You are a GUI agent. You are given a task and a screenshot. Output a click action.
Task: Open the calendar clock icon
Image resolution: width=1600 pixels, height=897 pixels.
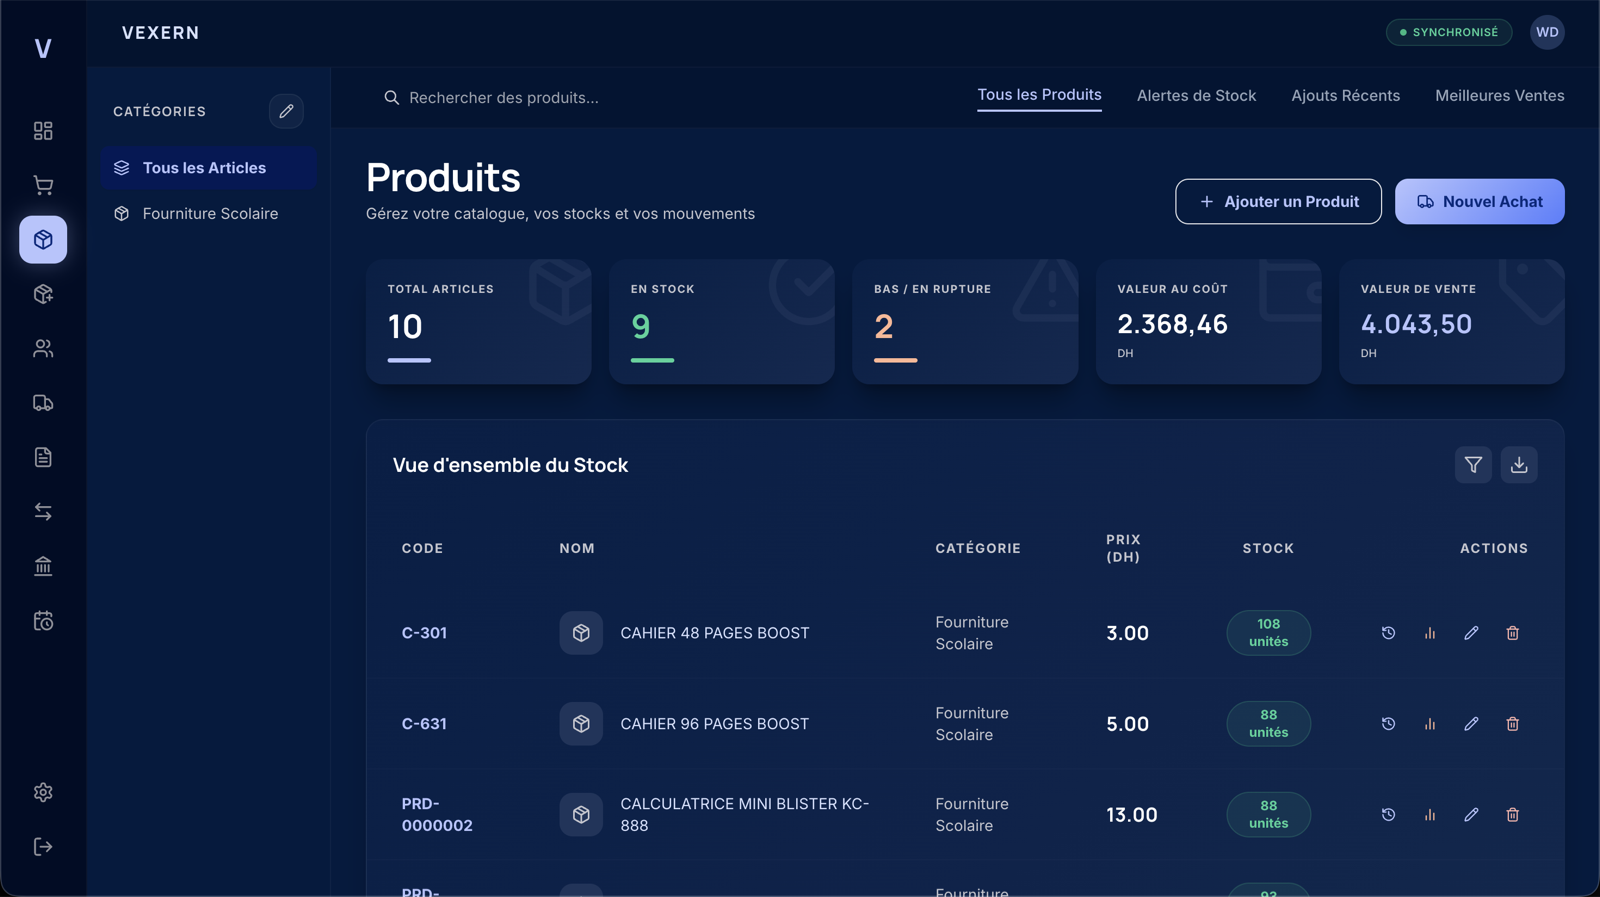click(x=43, y=621)
